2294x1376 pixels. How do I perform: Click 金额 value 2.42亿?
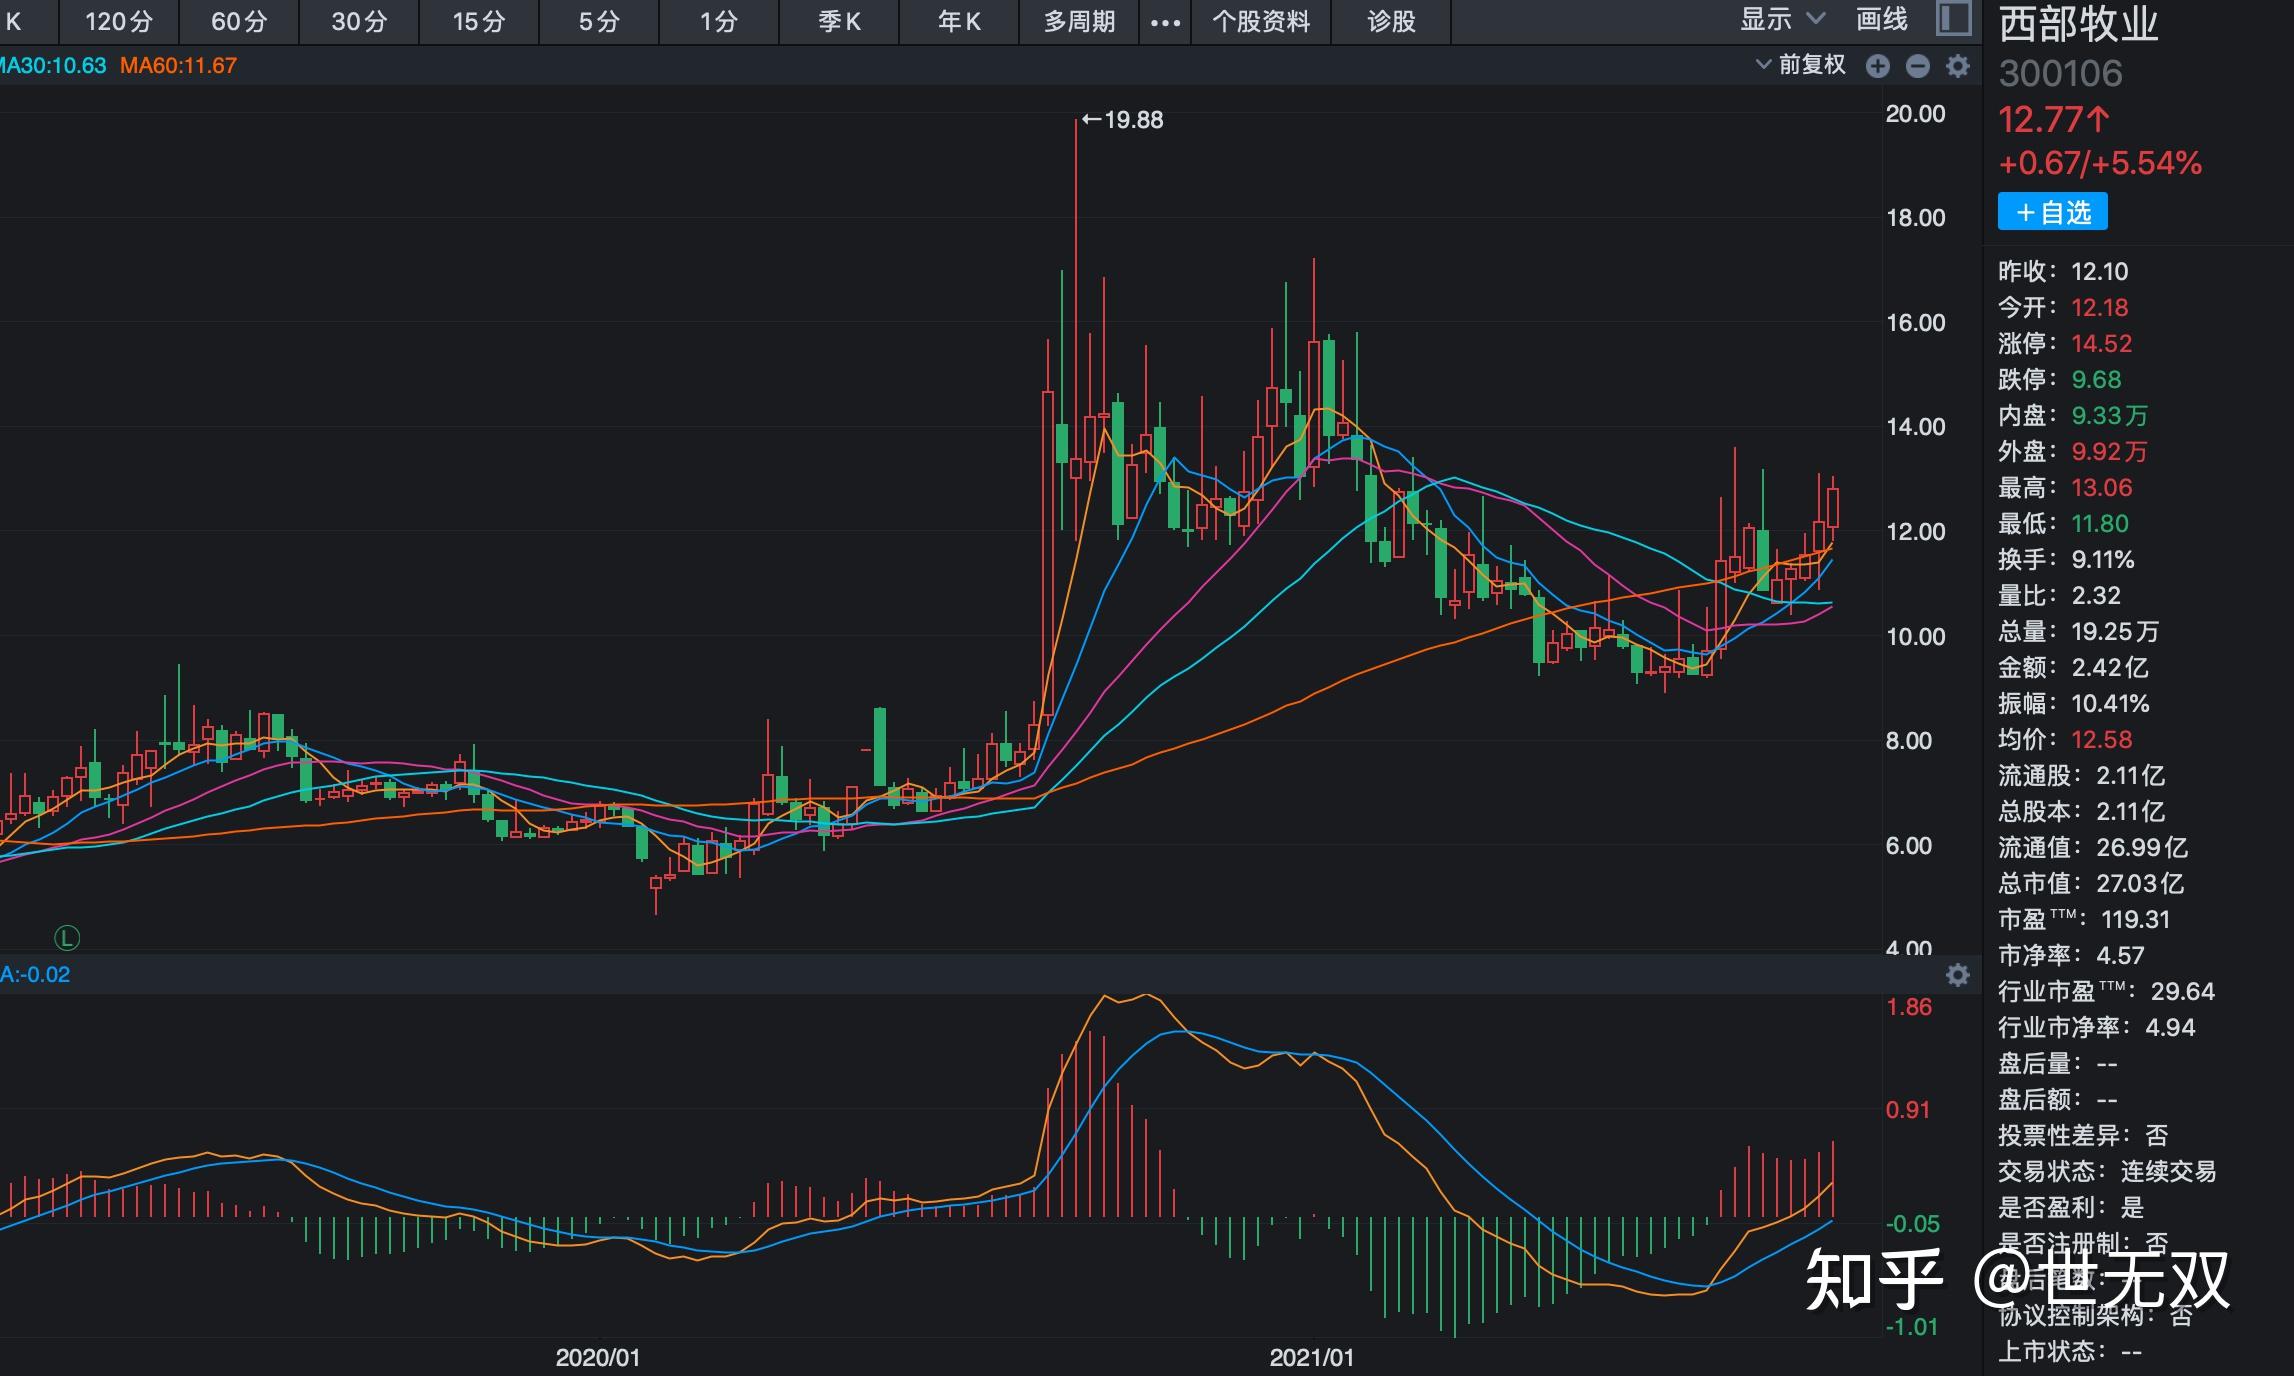2110,667
